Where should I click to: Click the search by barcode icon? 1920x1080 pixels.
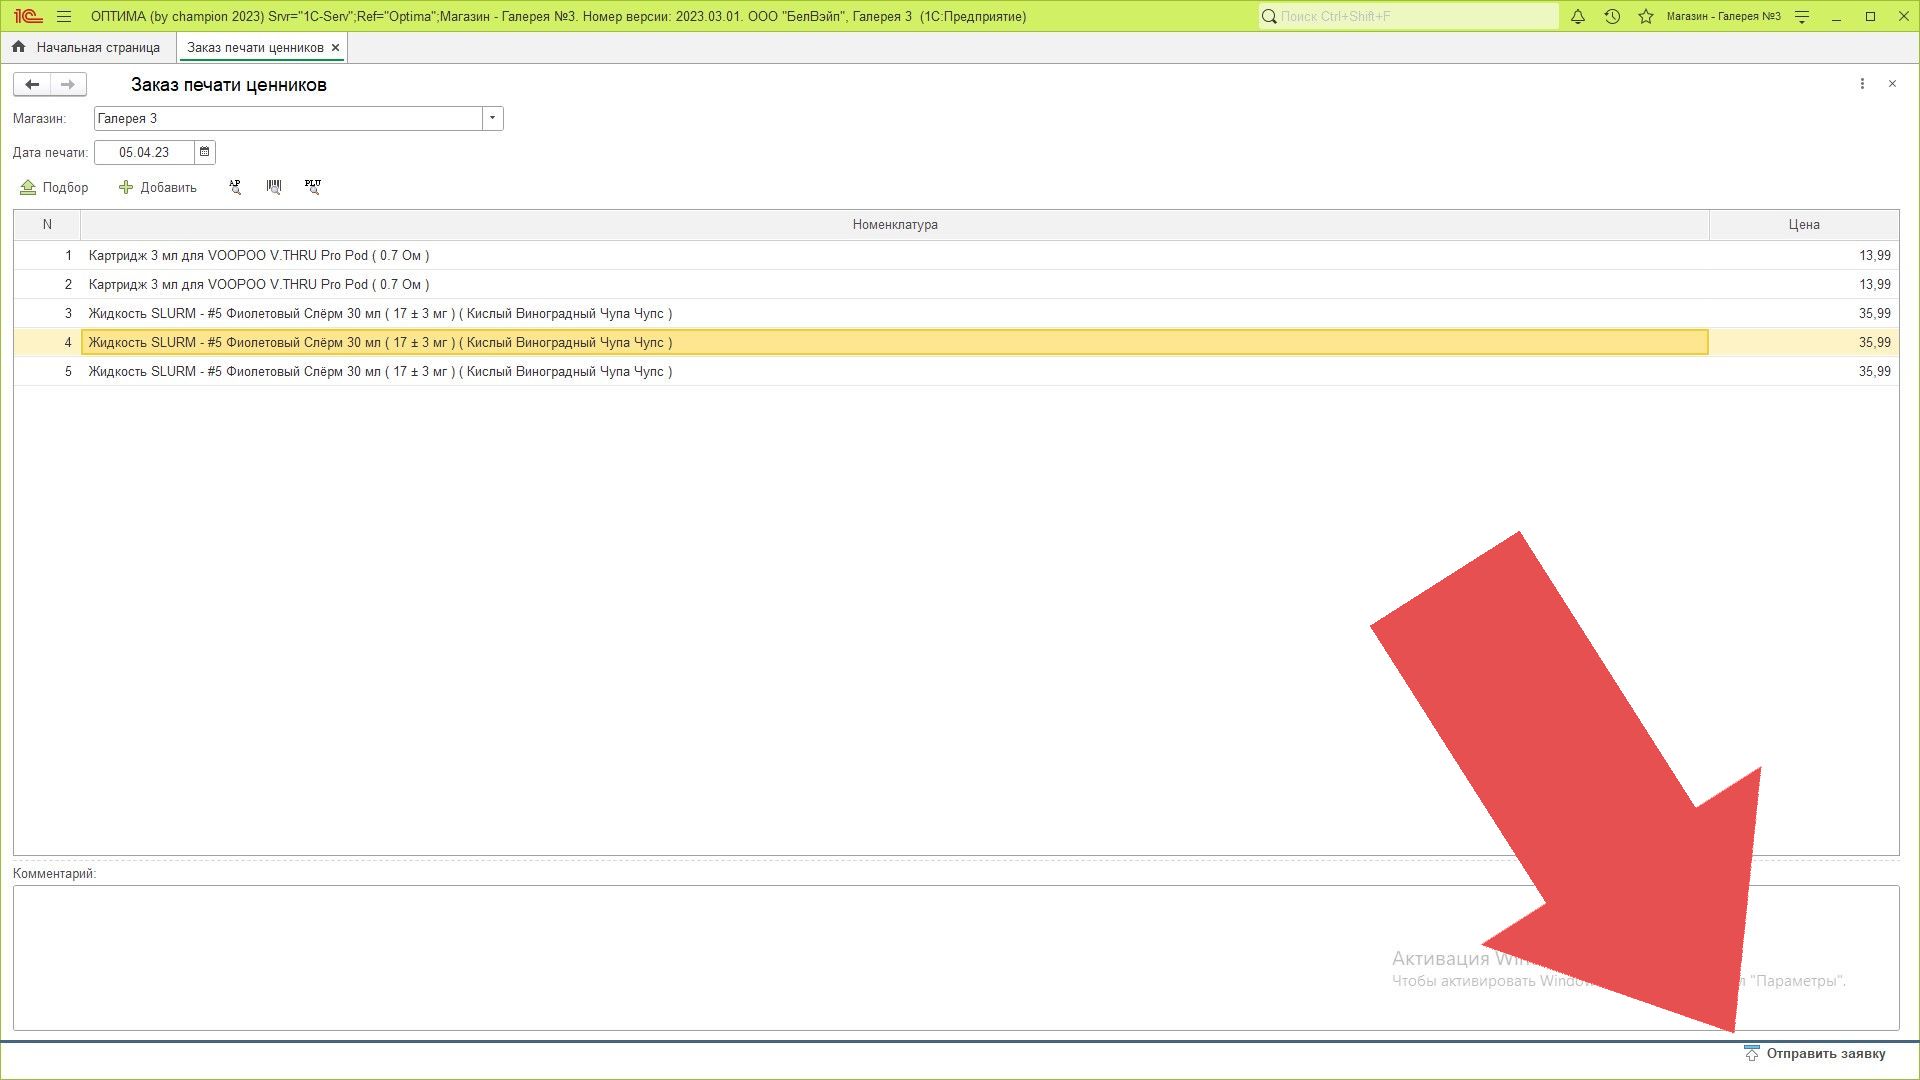[x=274, y=187]
